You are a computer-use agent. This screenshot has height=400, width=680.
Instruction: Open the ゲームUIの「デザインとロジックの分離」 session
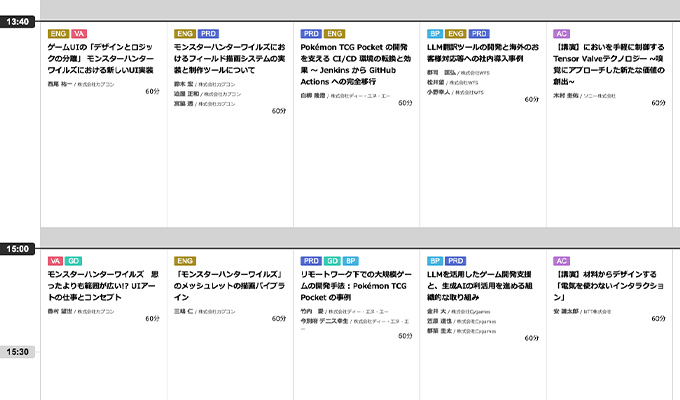pyautogui.click(x=100, y=59)
